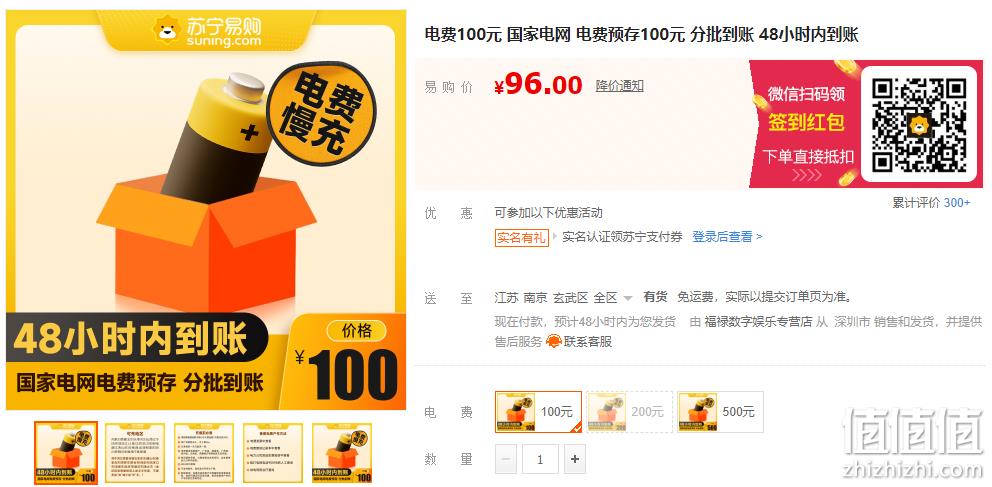Select the second thumbnail with usage instructions
The height and width of the screenshot is (487, 992).
(x=135, y=453)
